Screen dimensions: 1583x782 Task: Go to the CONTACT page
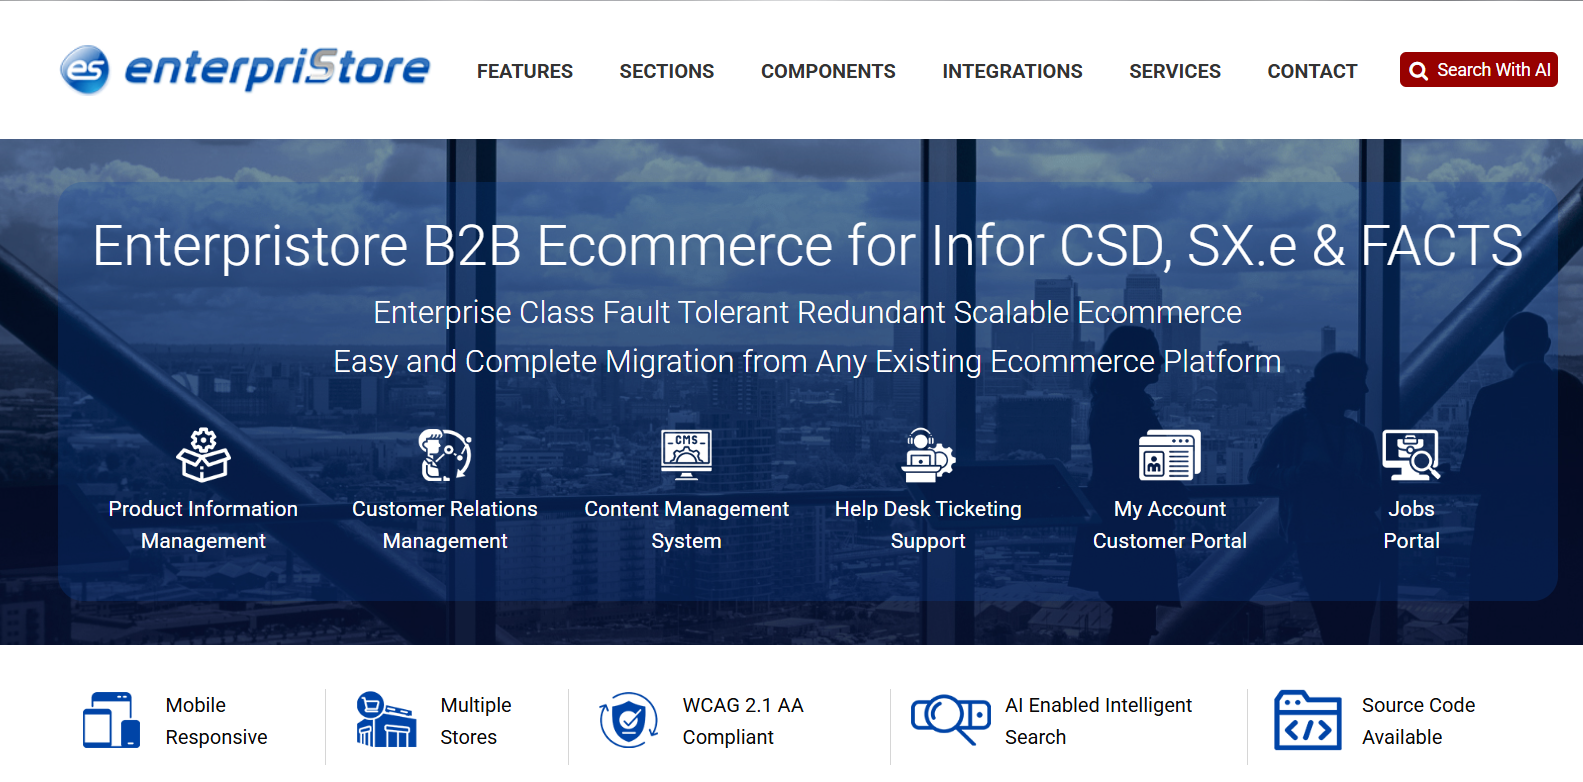pos(1312,71)
